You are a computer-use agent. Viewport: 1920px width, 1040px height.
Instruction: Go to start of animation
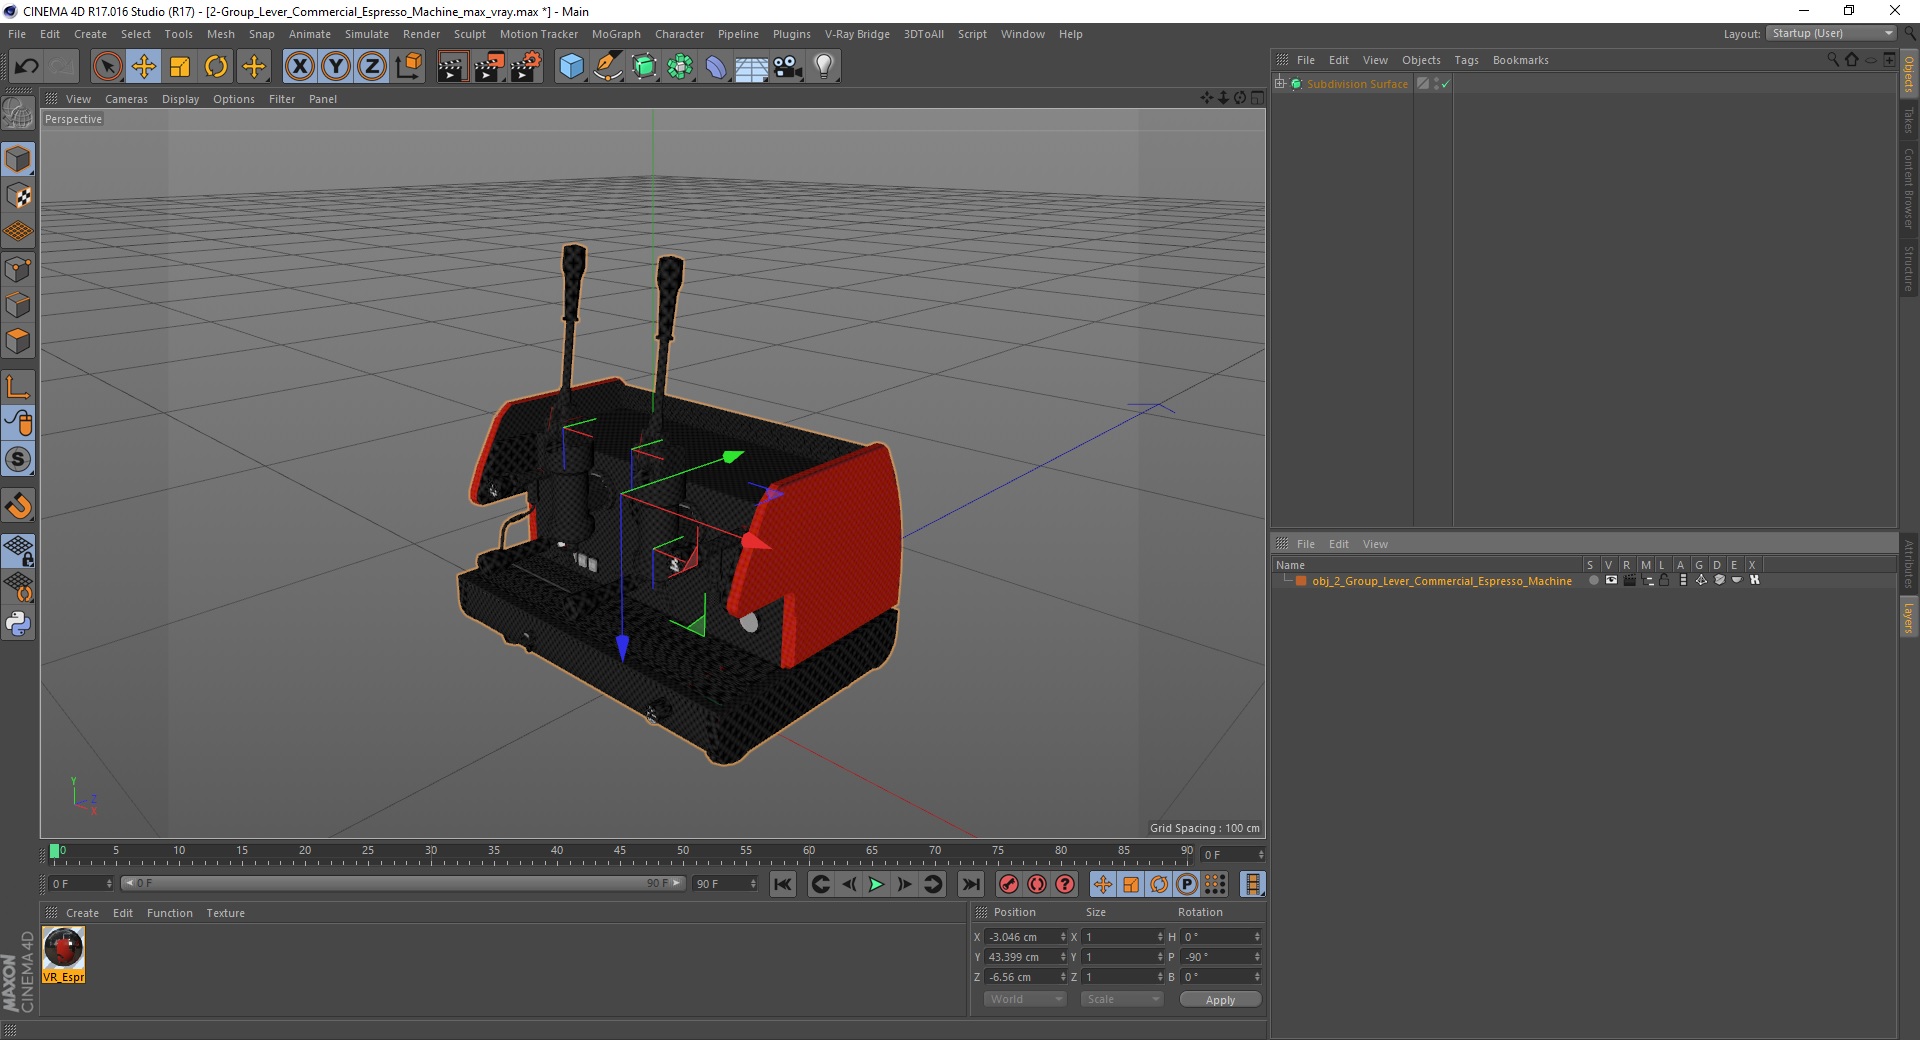tap(783, 884)
